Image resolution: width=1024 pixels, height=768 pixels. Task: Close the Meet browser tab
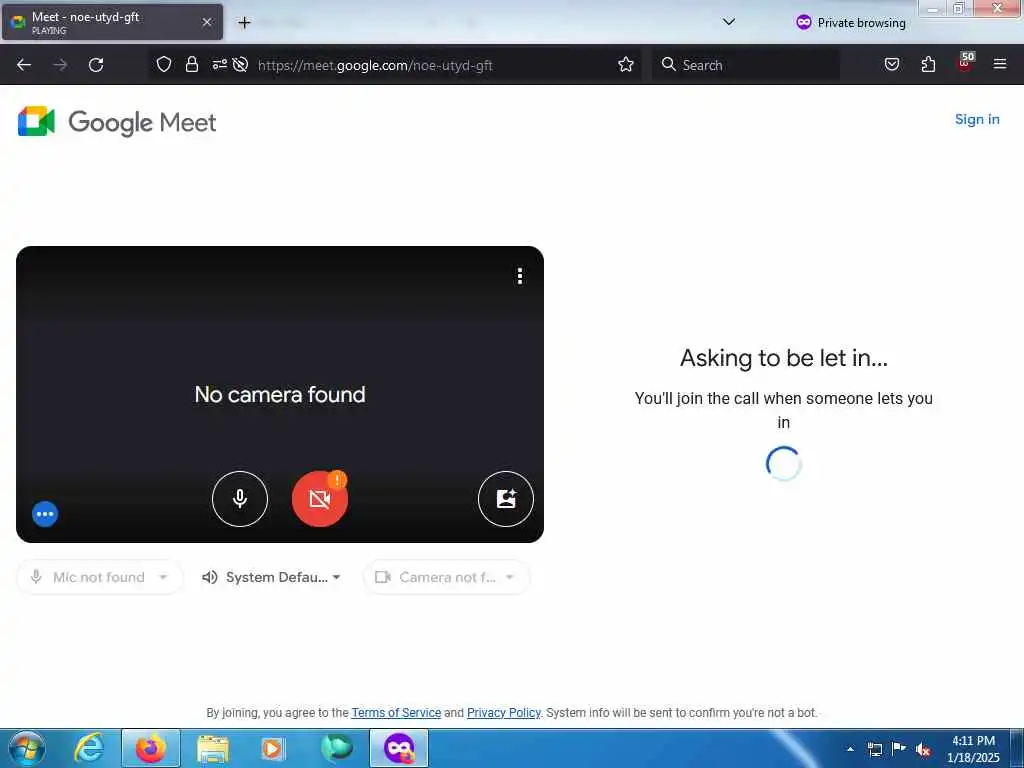click(x=207, y=22)
